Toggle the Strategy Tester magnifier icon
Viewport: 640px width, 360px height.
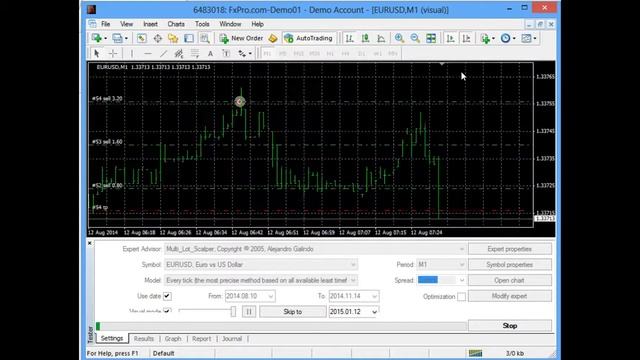(205, 38)
